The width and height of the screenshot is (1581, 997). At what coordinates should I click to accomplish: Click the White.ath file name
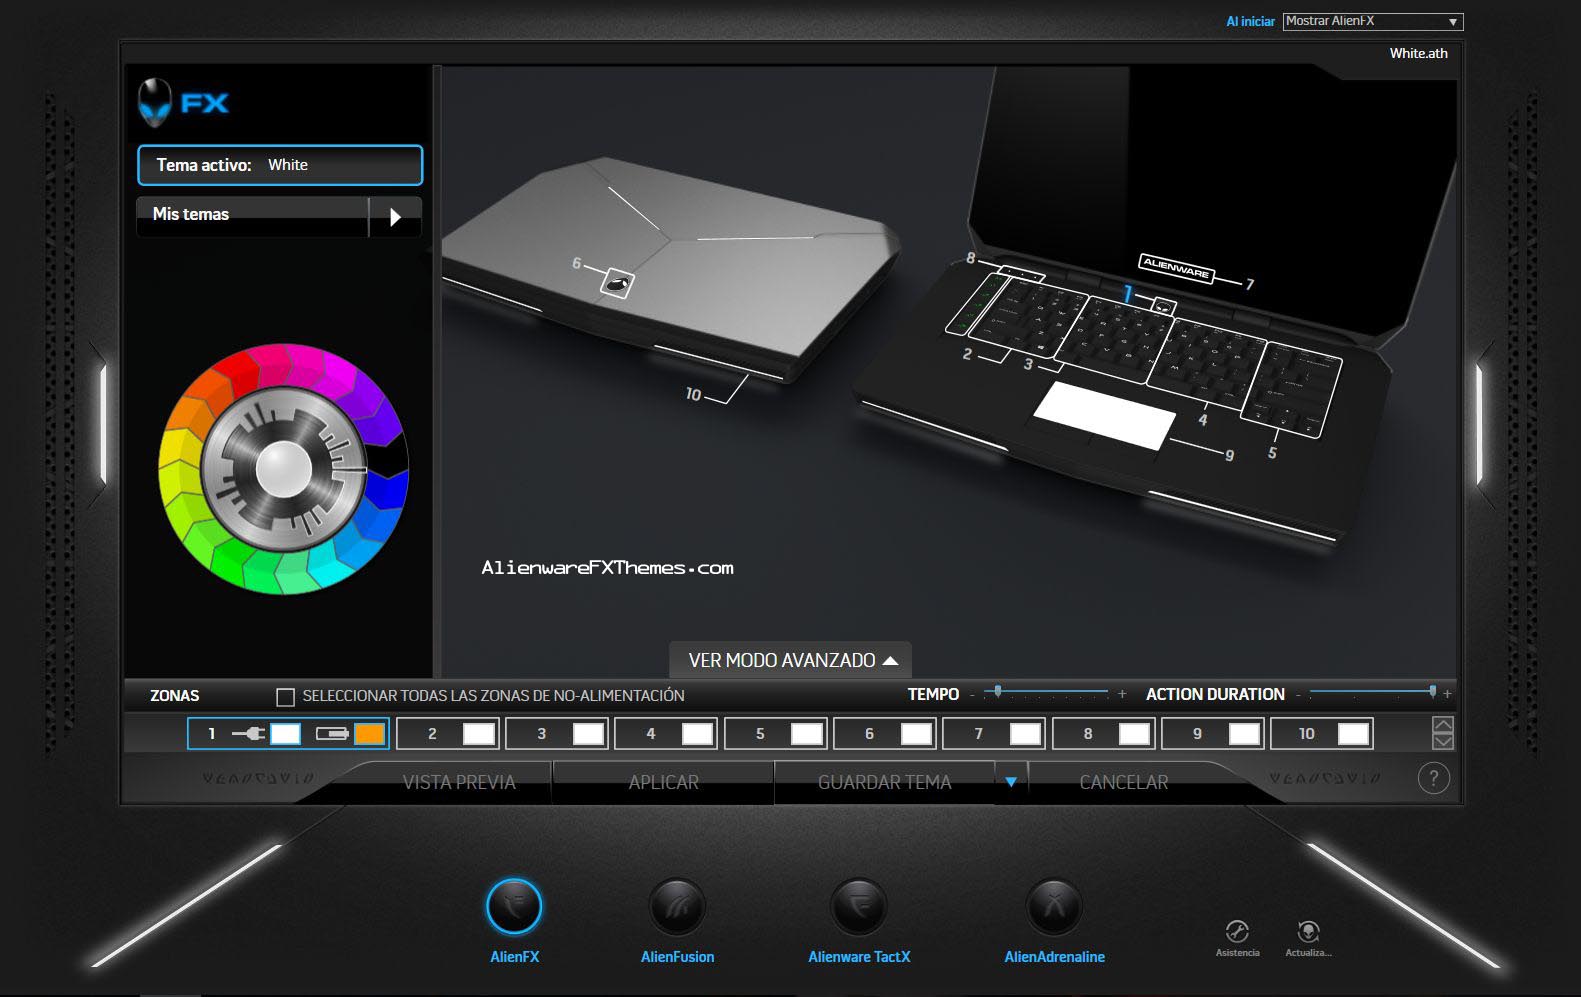(x=1418, y=53)
